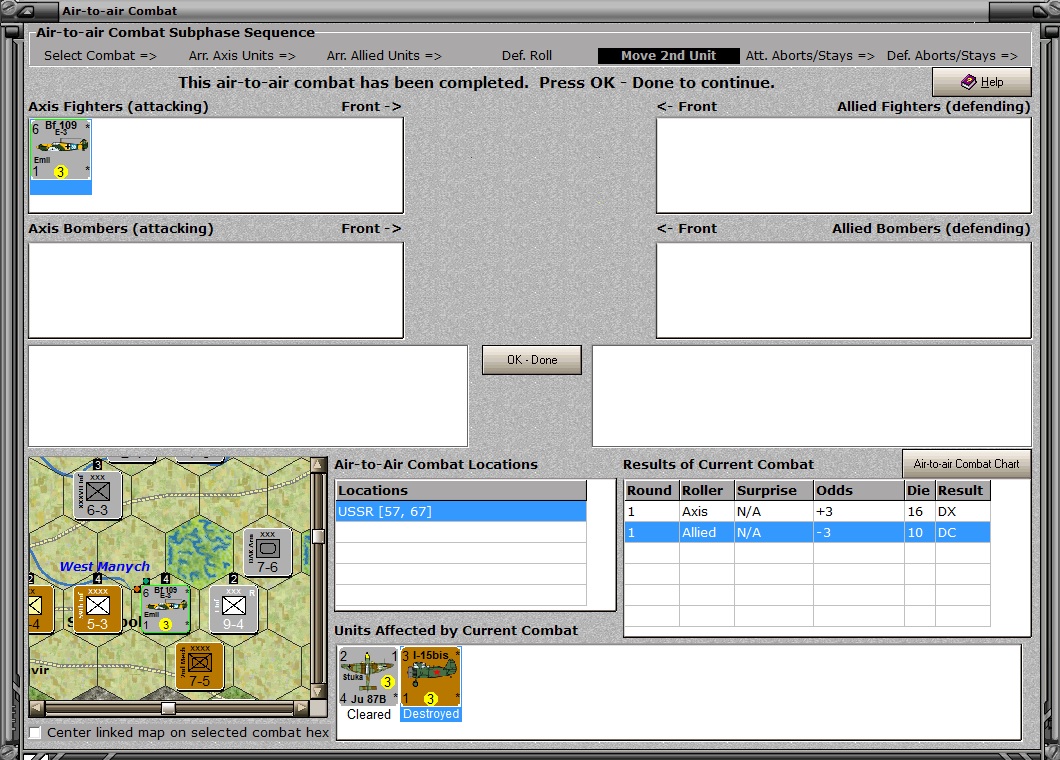This screenshot has height=760, width=1060.
Task: Click the Cleared label under the Stuka
Action: [x=368, y=715]
